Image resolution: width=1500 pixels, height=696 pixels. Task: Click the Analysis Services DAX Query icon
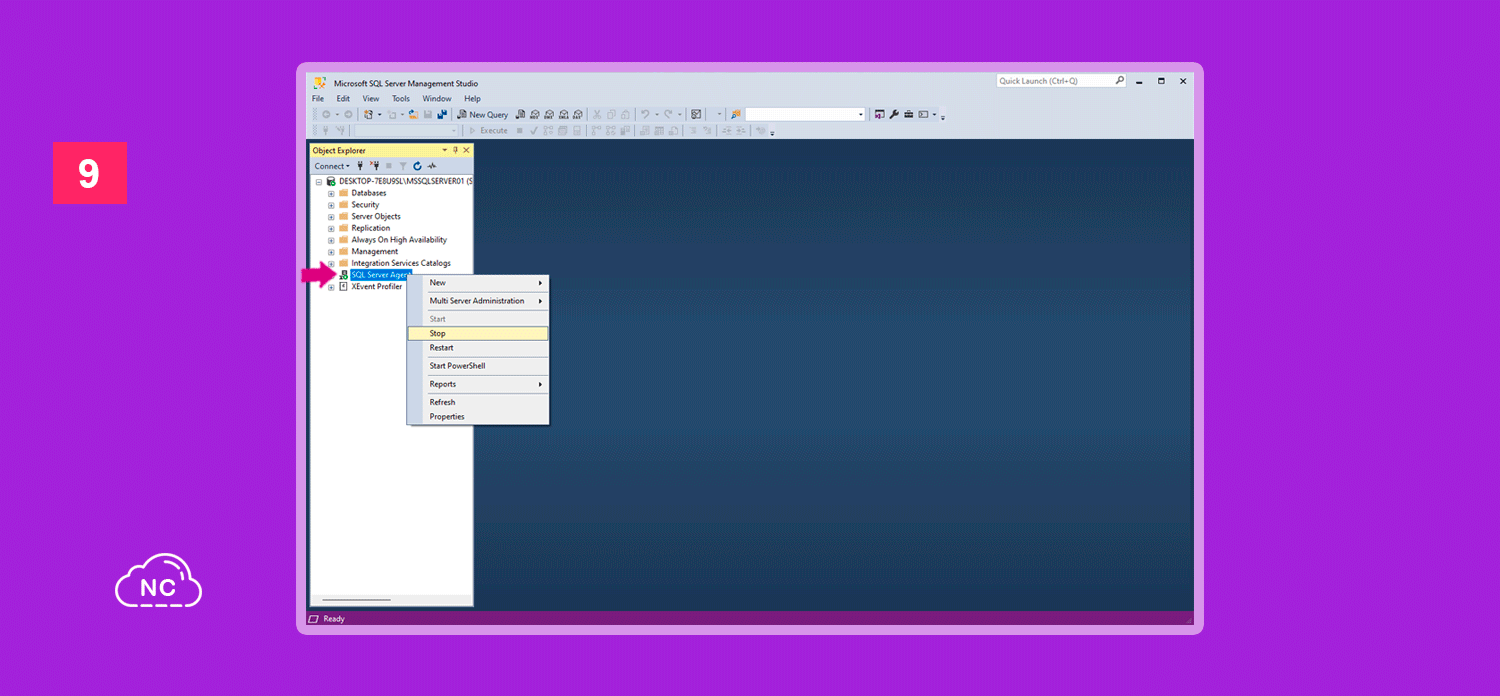tap(577, 115)
